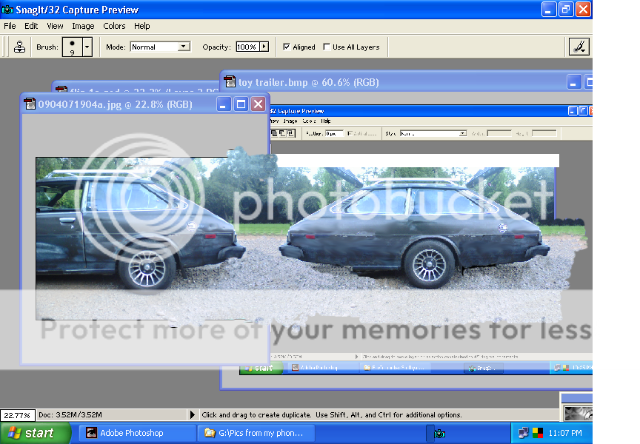Click the brush size preview swatch
This screenshot has width=640, height=444.
pyautogui.click(x=72, y=47)
